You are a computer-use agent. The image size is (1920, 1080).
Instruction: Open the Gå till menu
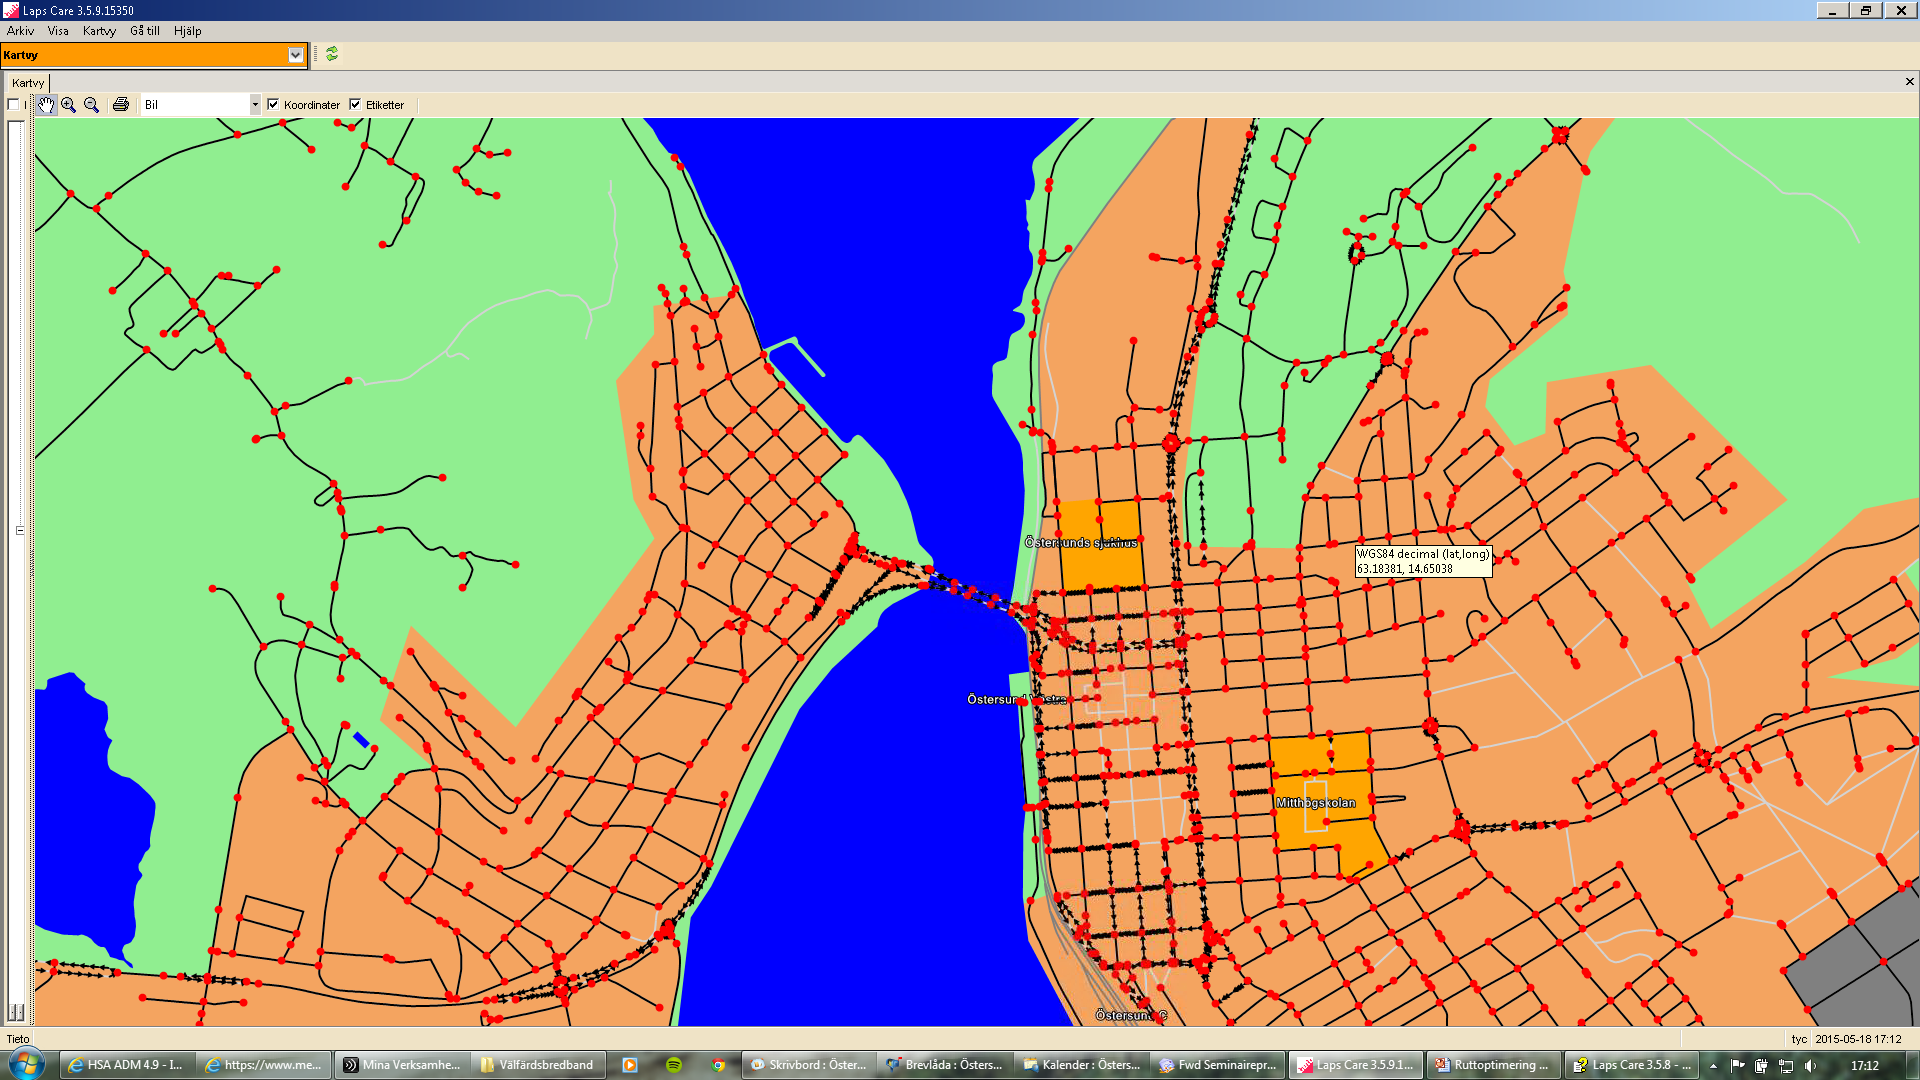pyautogui.click(x=145, y=31)
